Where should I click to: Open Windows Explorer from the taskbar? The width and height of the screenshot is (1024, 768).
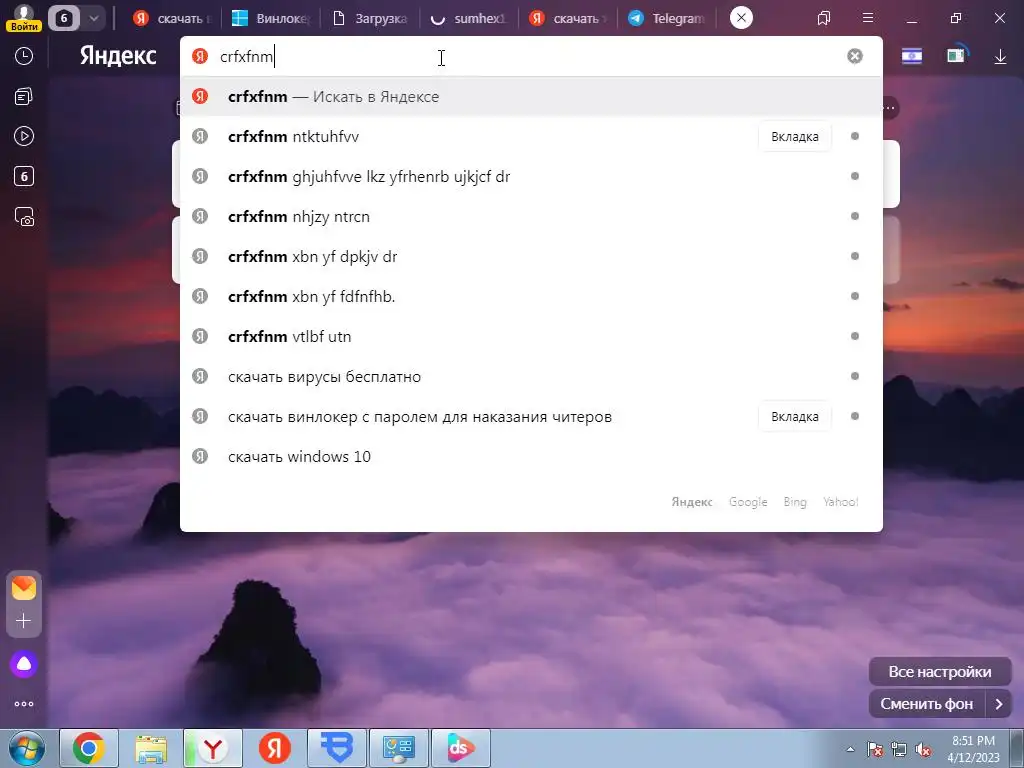151,748
